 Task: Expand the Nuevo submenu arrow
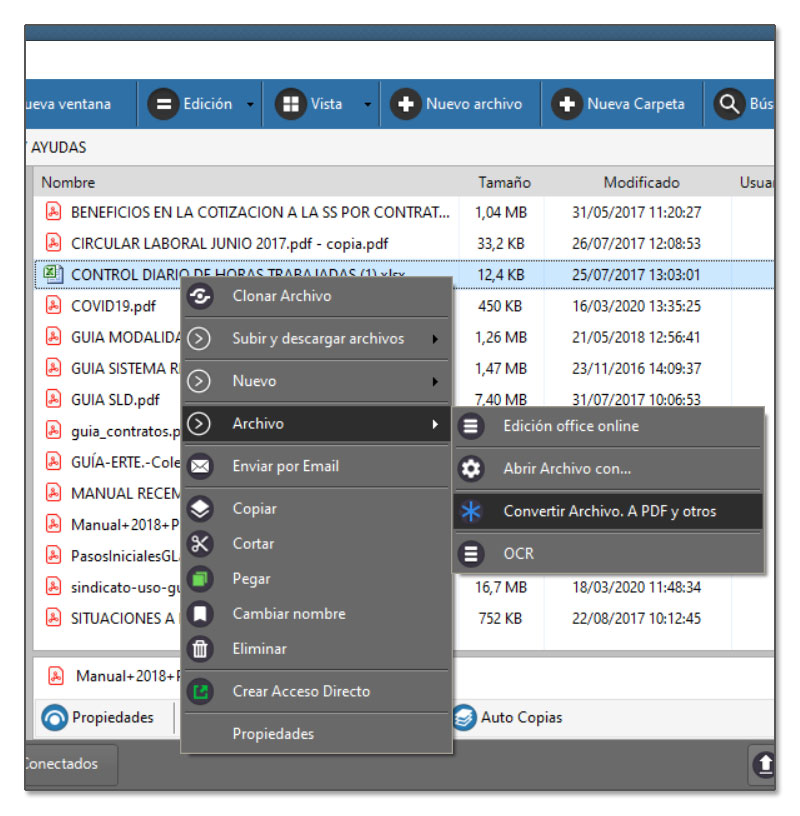tap(435, 381)
